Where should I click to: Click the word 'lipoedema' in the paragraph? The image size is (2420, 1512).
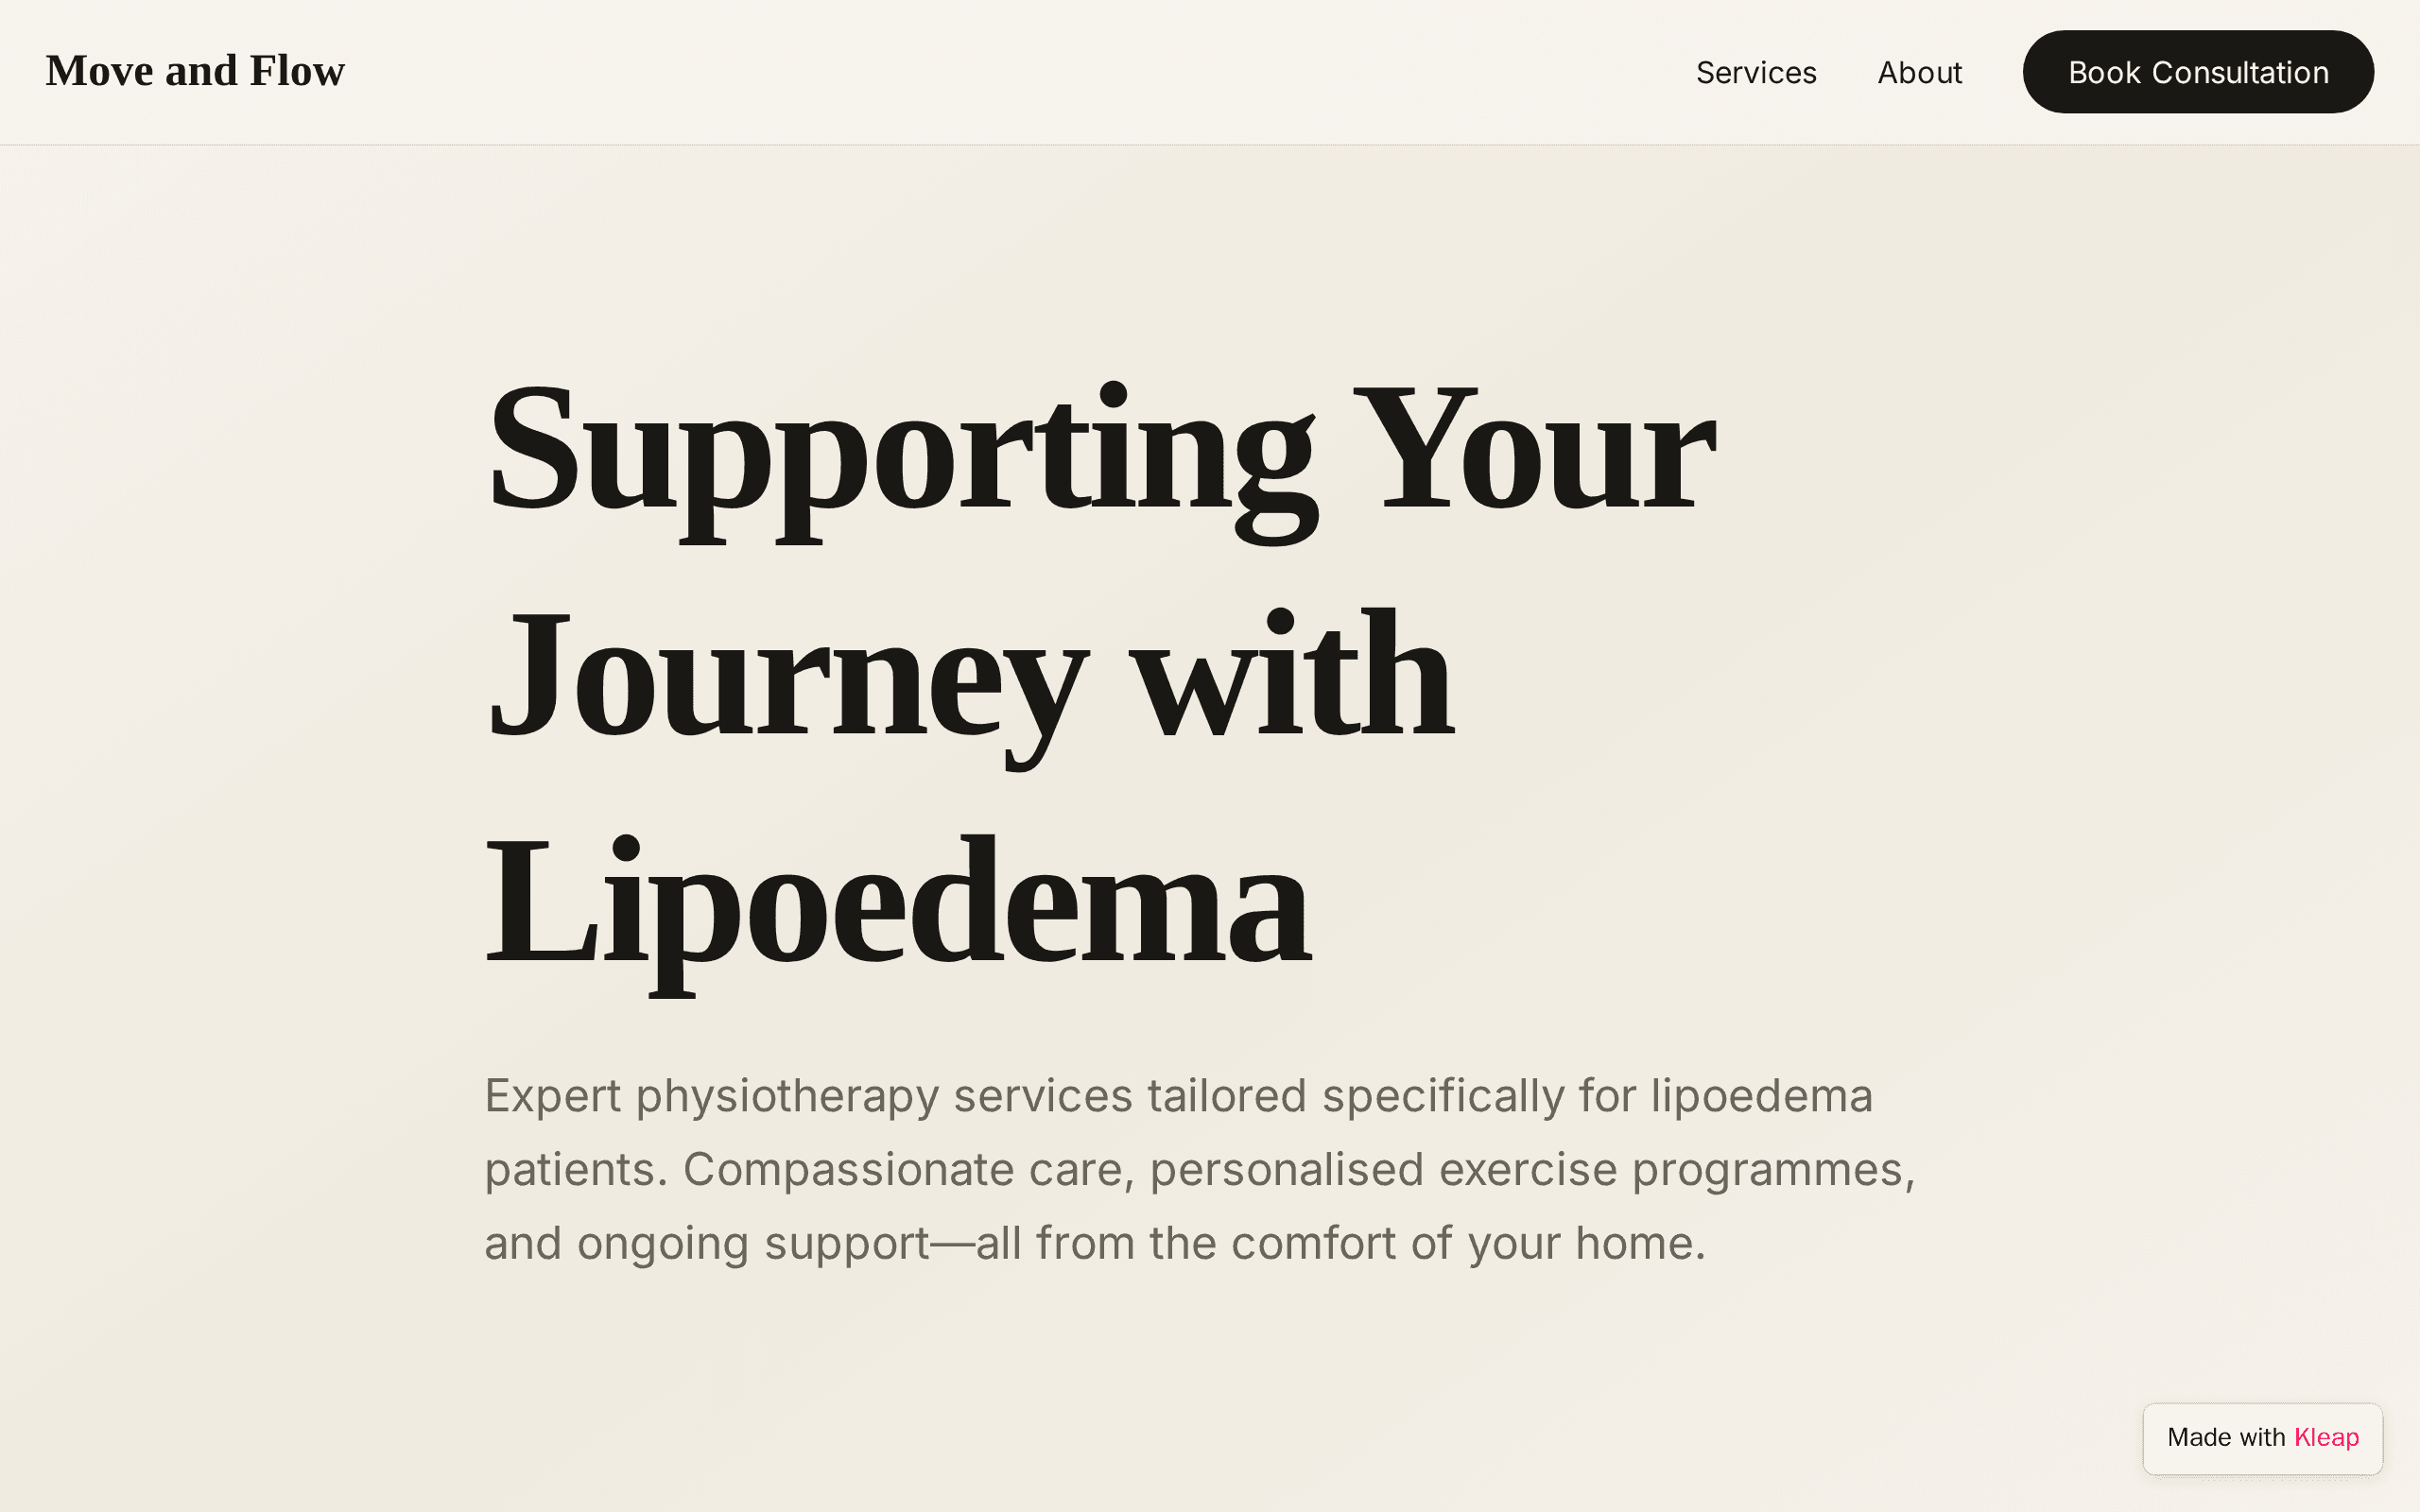[1762, 1097]
